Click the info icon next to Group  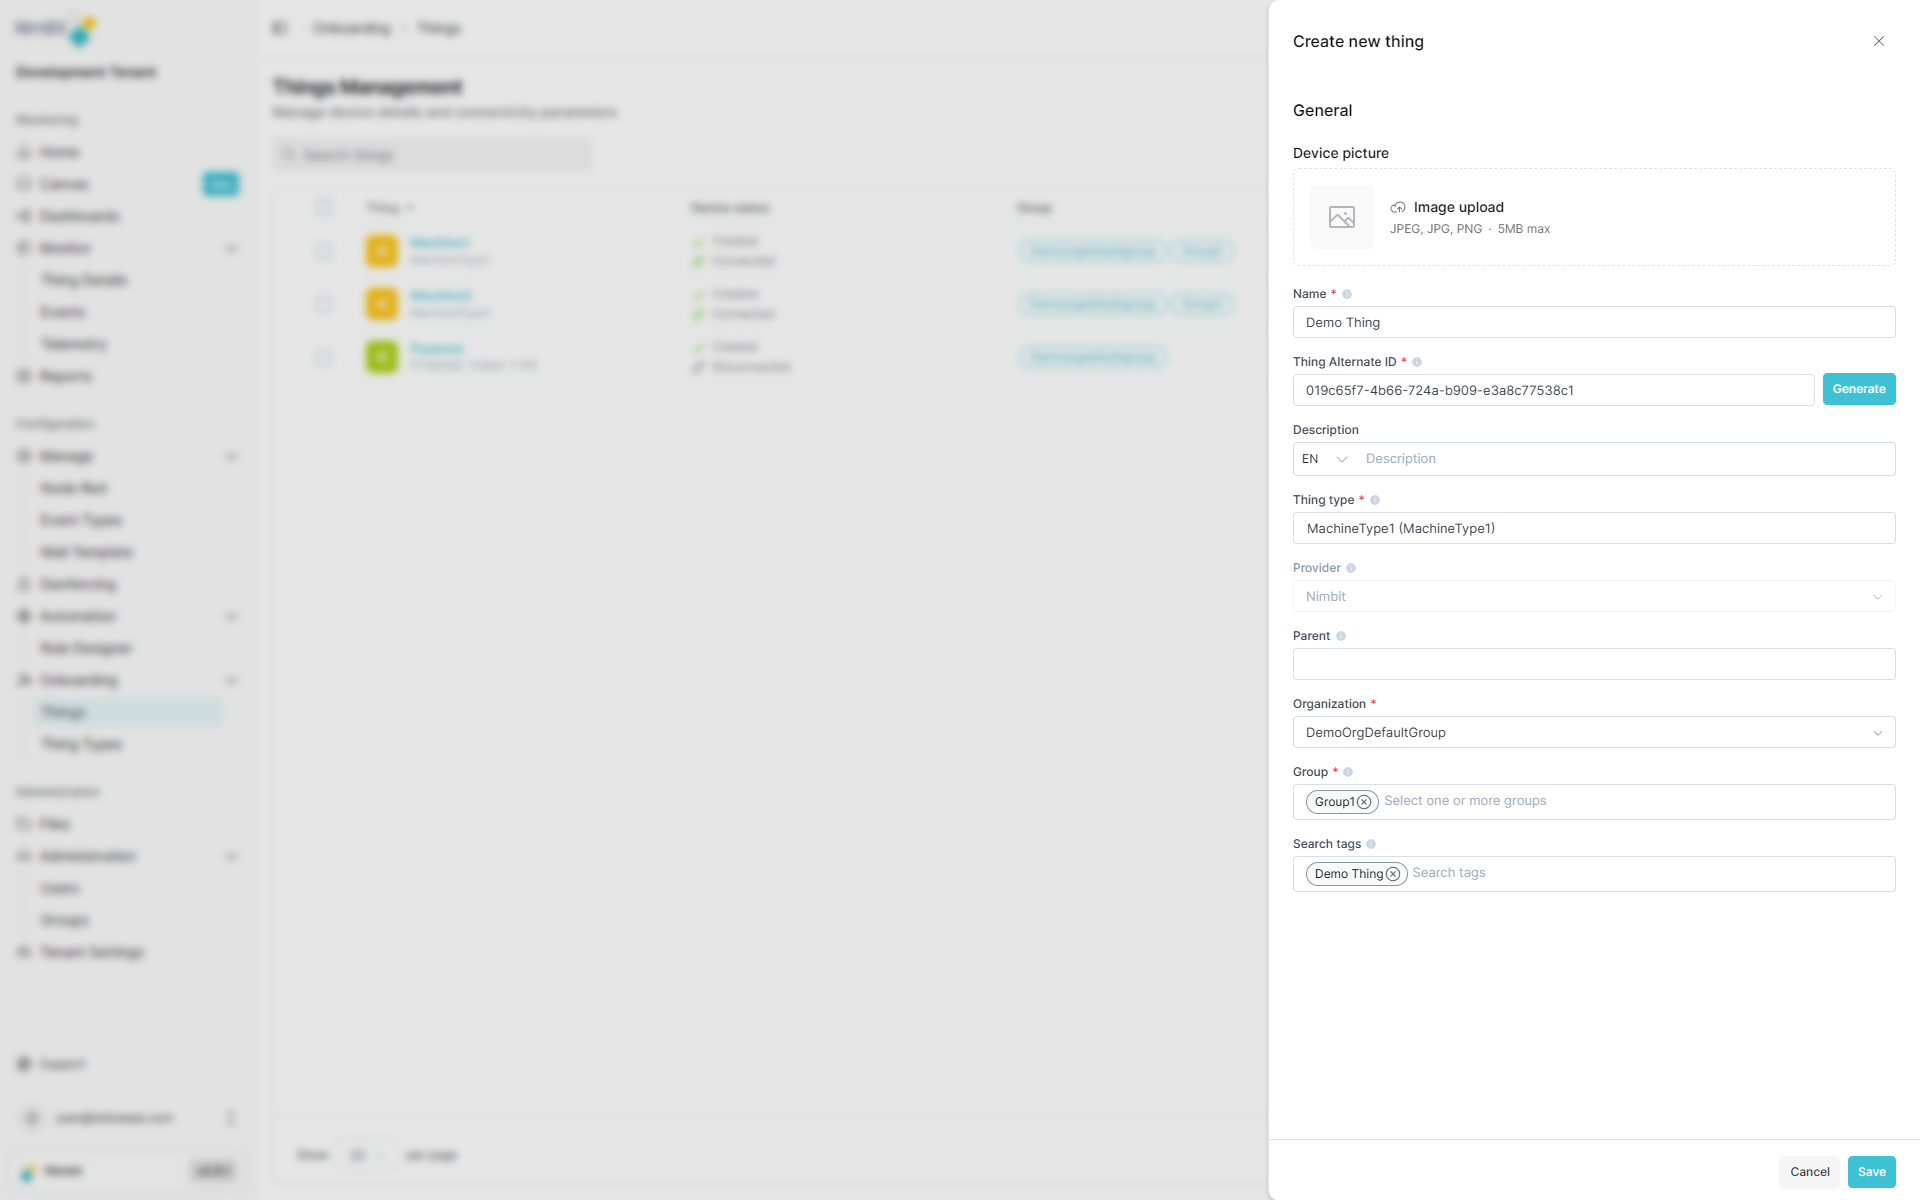pos(1348,772)
